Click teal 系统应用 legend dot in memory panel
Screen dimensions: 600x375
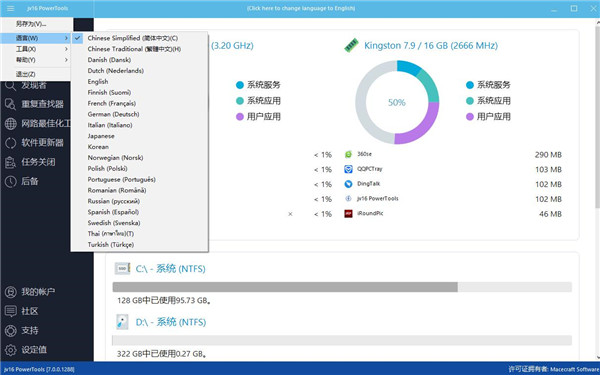[470, 101]
